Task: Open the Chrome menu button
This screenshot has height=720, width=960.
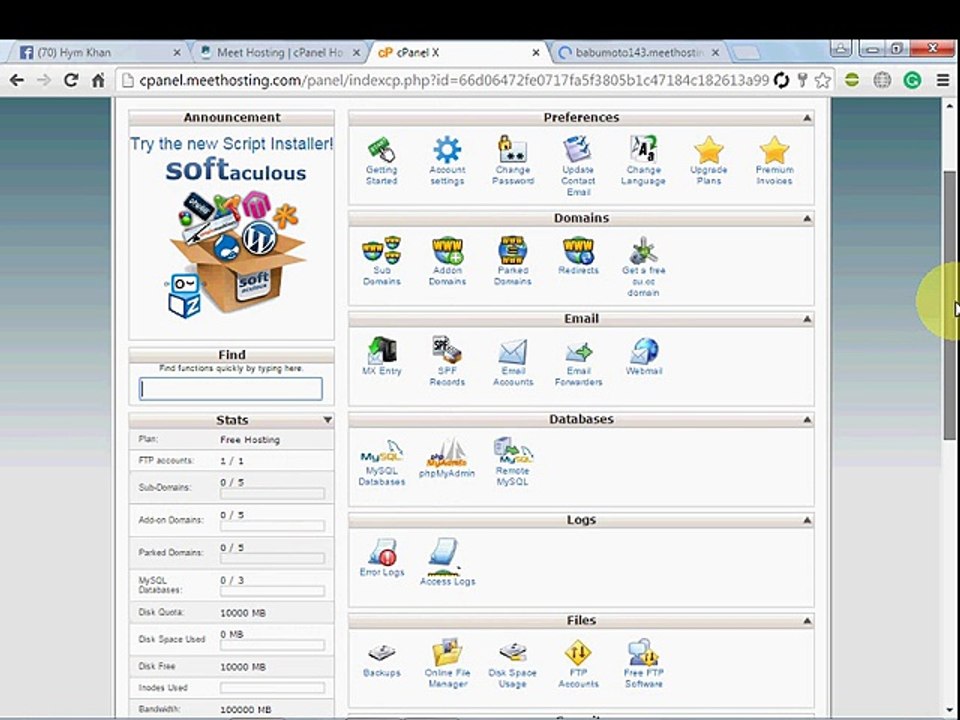Action: click(943, 80)
